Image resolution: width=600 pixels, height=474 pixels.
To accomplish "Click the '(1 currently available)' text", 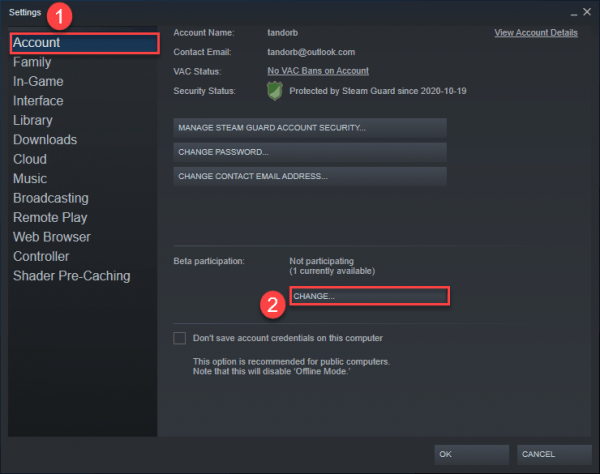I will point(332,271).
